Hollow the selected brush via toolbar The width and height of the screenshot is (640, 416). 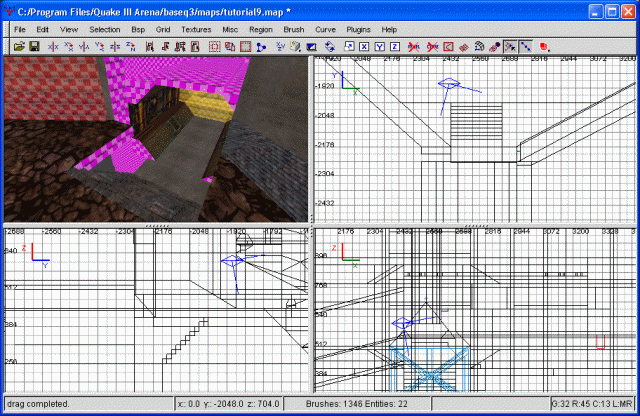tap(245, 47)
